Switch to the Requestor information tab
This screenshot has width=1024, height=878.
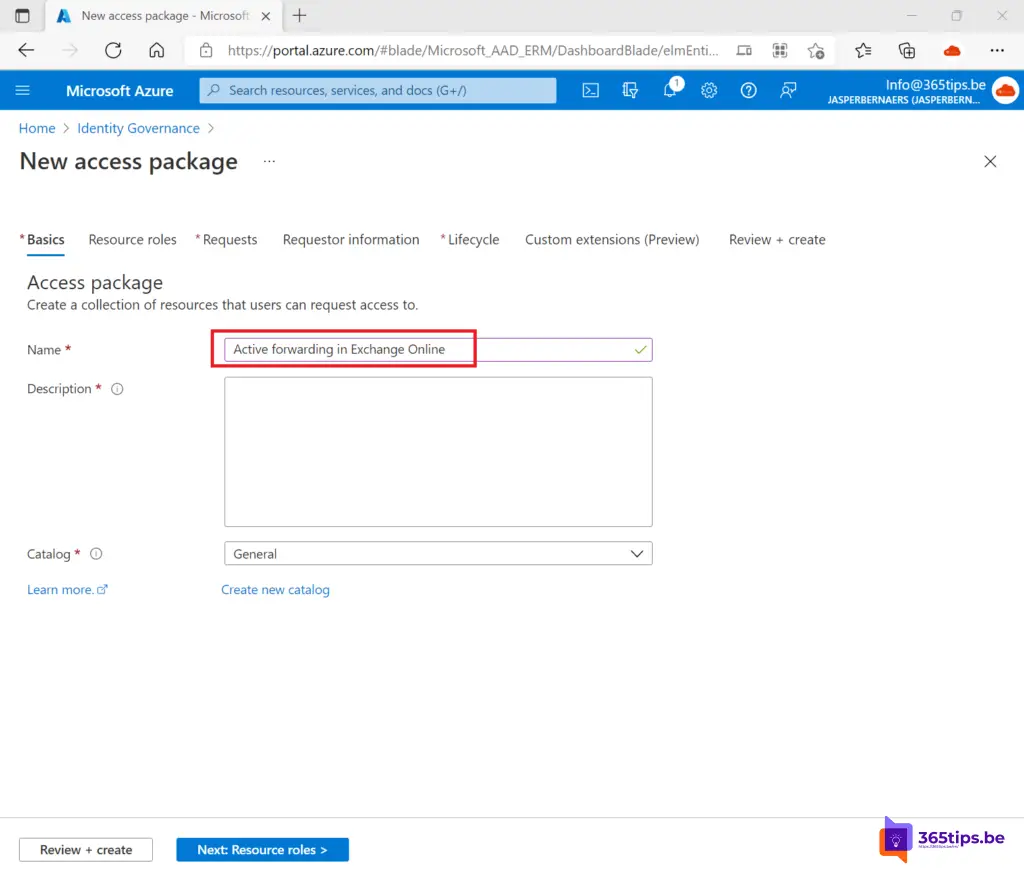[351, 240]
